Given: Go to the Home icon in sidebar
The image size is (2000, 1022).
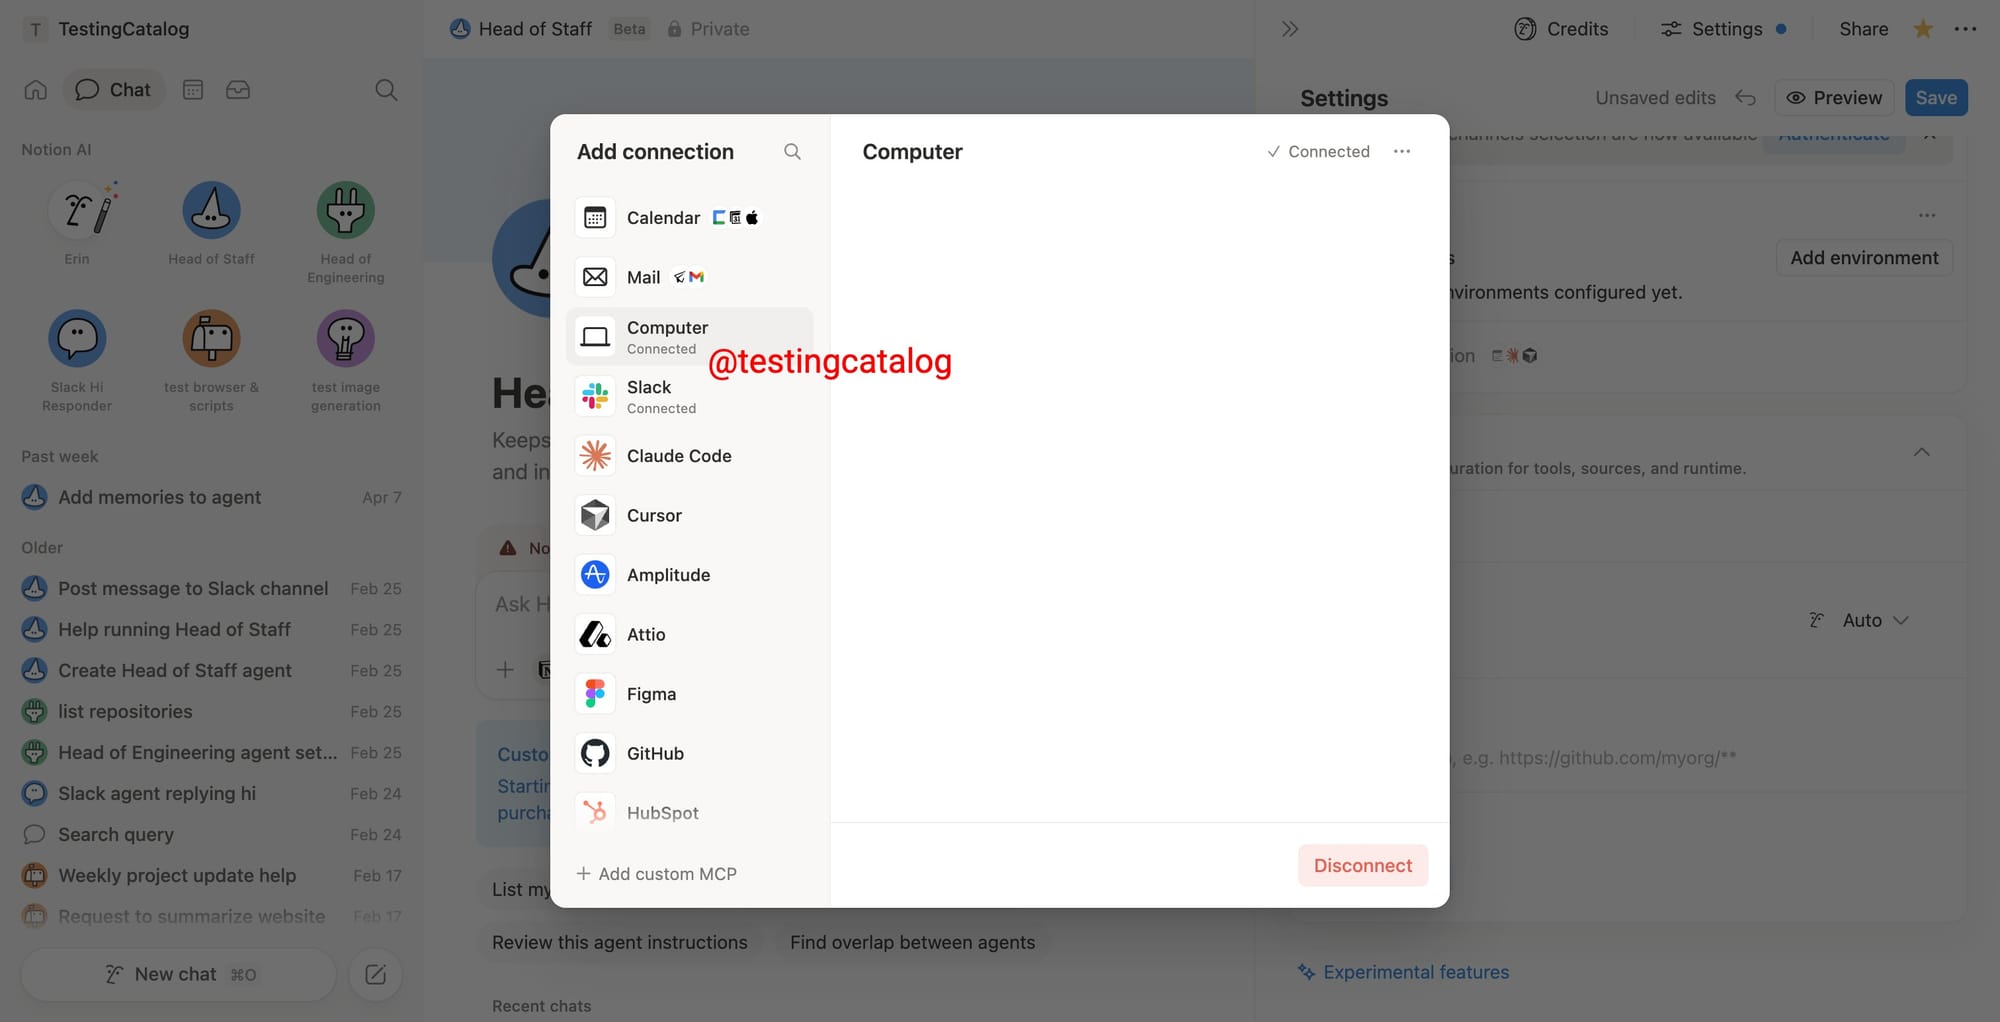Looking at the screenshot, I should (x=36, y=90).
